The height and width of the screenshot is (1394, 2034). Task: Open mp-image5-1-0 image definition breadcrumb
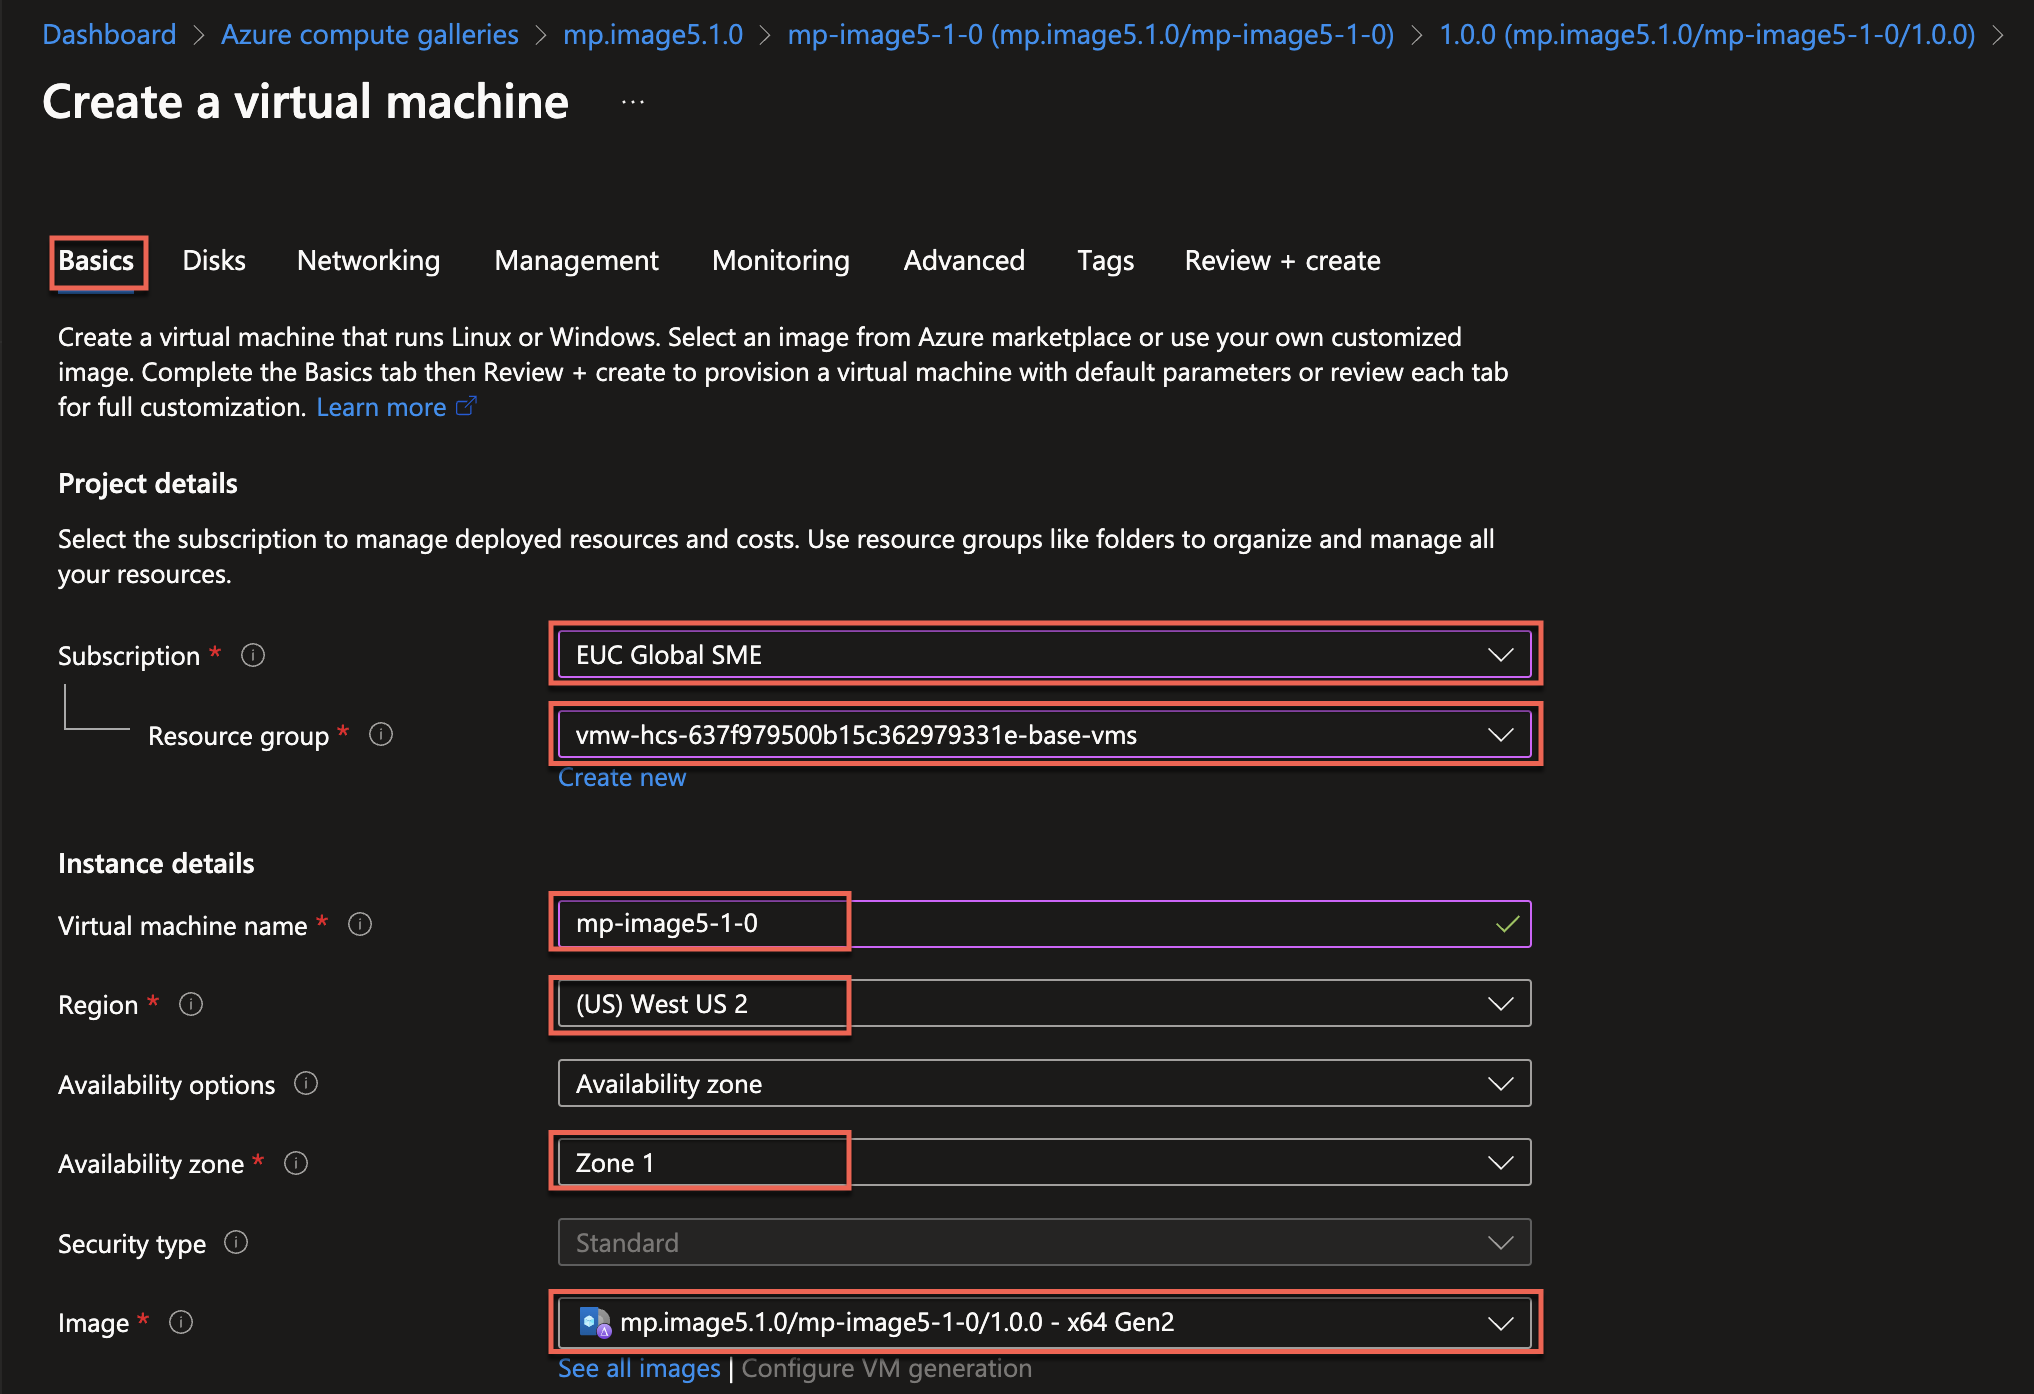[1091, 35]
